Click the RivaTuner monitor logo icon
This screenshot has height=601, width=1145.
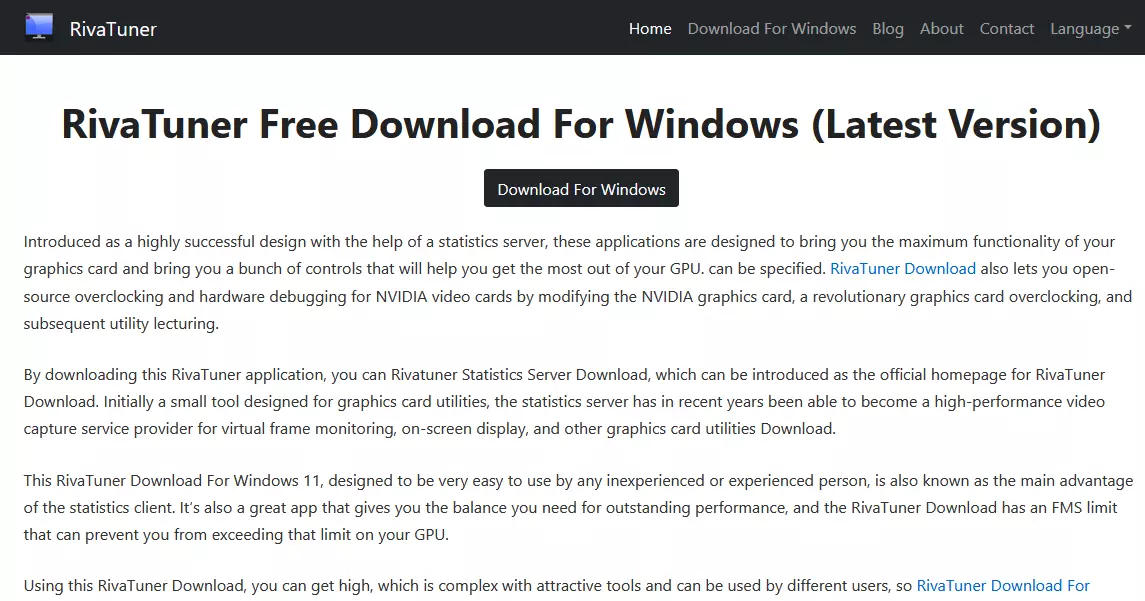(39, 27)
